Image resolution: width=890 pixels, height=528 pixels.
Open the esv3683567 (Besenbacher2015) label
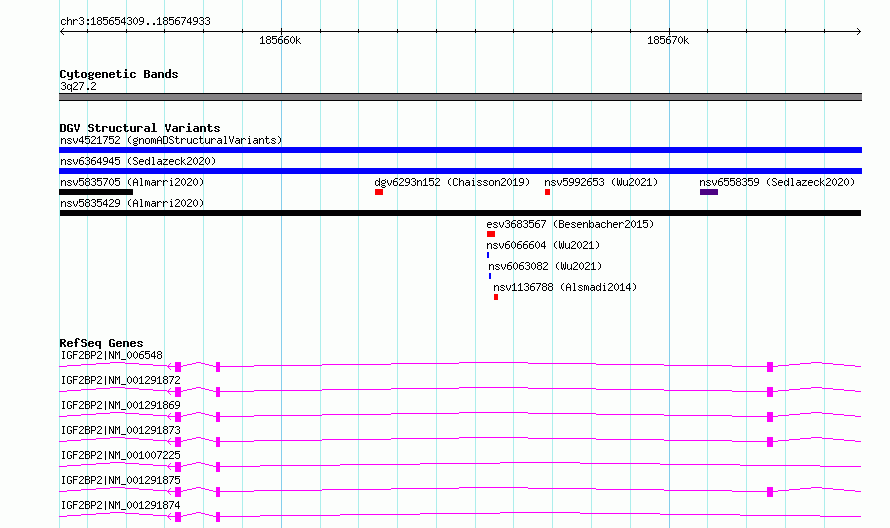point(570,224)
